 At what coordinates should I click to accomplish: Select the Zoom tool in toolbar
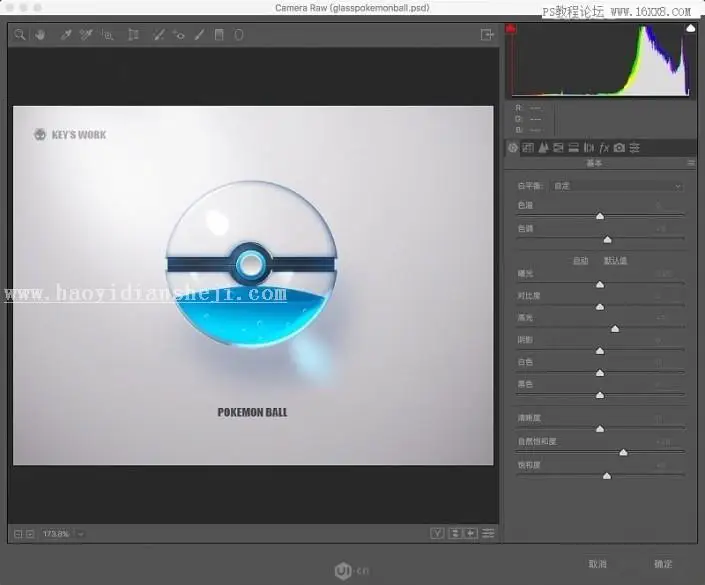click(19, 35)
